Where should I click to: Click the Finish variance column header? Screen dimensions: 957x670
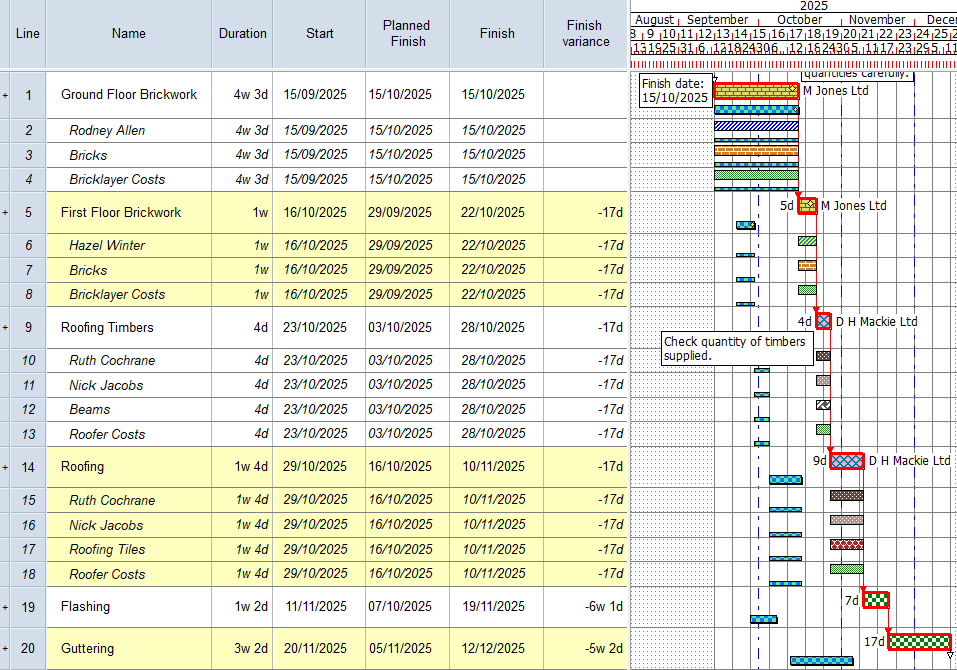[586, 34]
